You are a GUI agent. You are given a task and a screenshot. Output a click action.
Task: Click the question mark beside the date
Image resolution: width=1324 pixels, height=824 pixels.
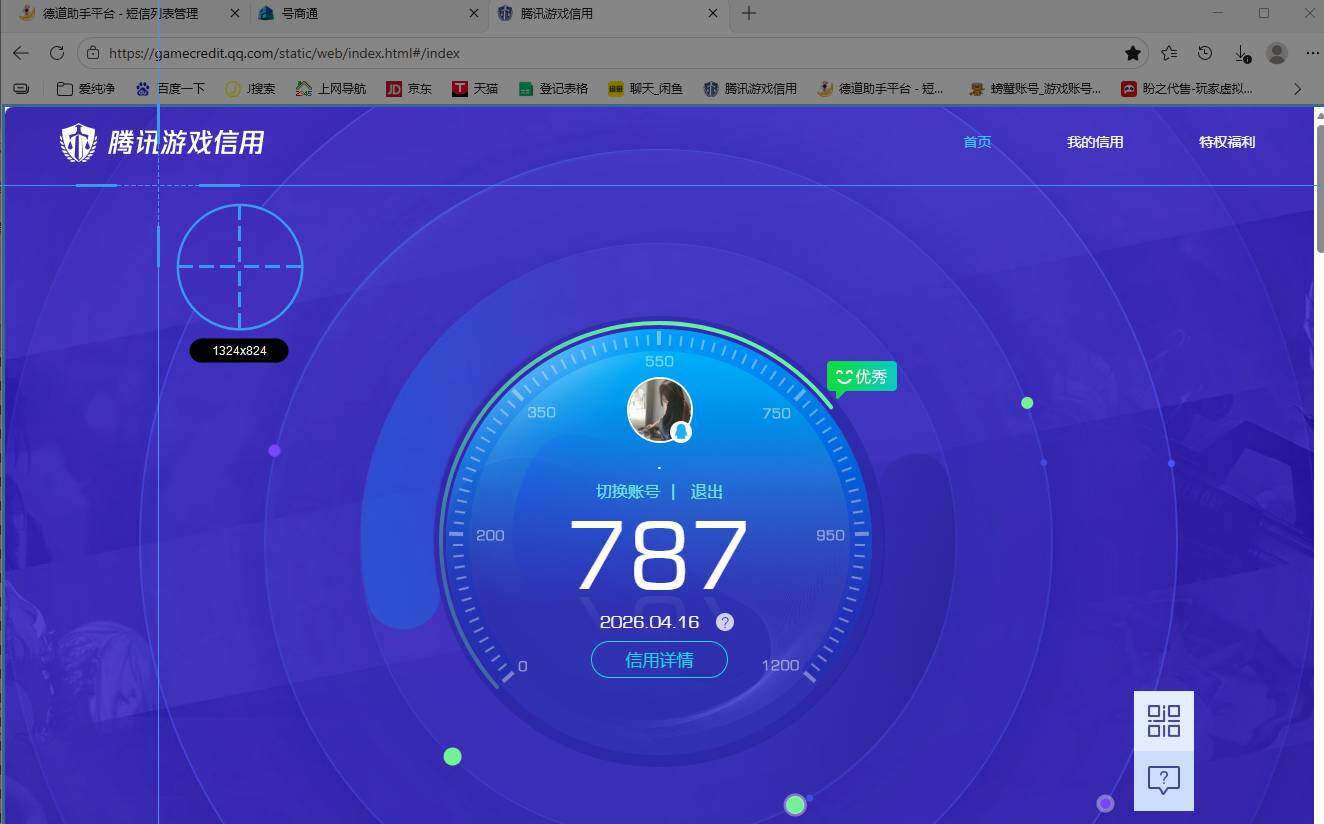[x=725, y=622]
